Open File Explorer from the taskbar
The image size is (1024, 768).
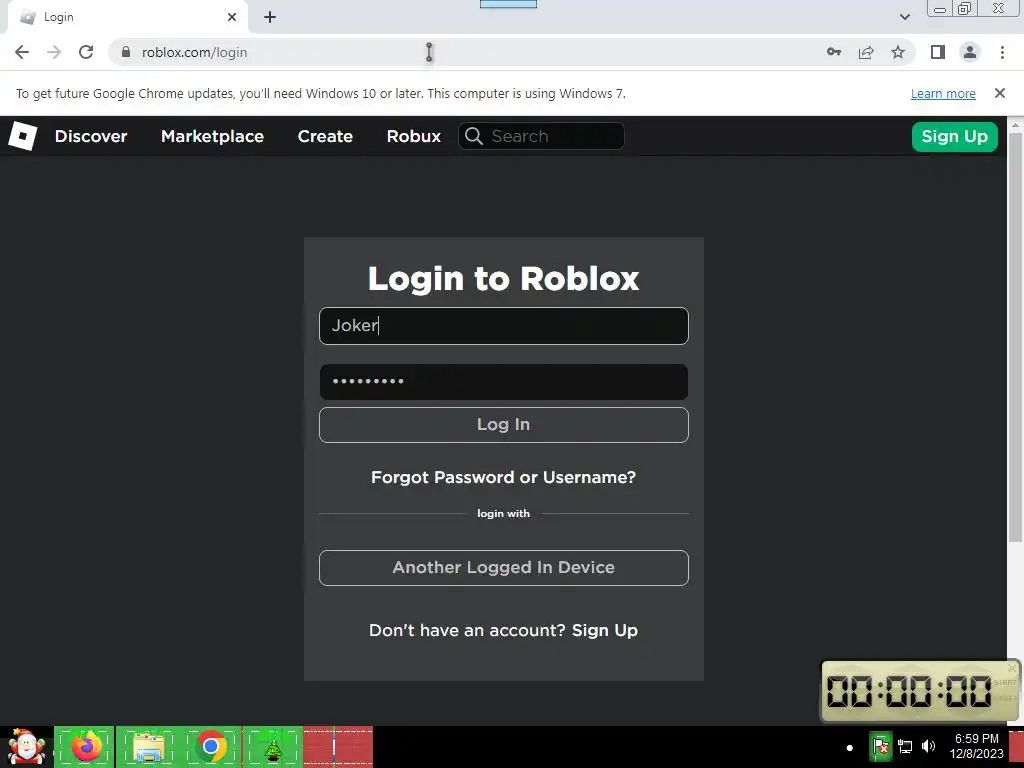pyautogui.click(x=148, y=746)
